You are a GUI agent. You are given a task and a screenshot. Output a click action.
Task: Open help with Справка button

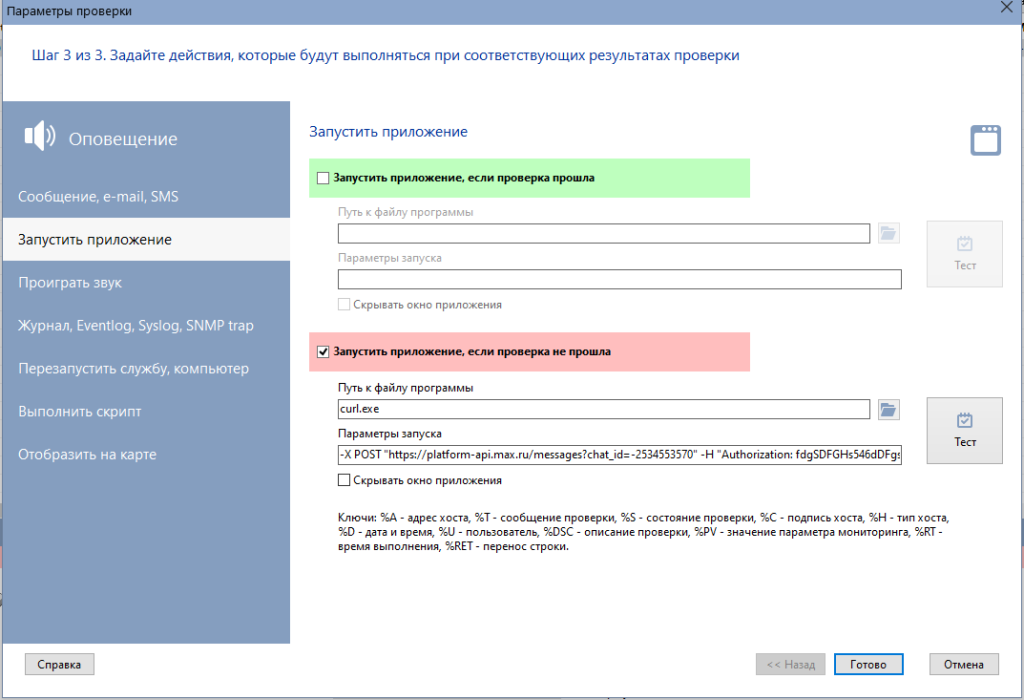pos(59,664)
